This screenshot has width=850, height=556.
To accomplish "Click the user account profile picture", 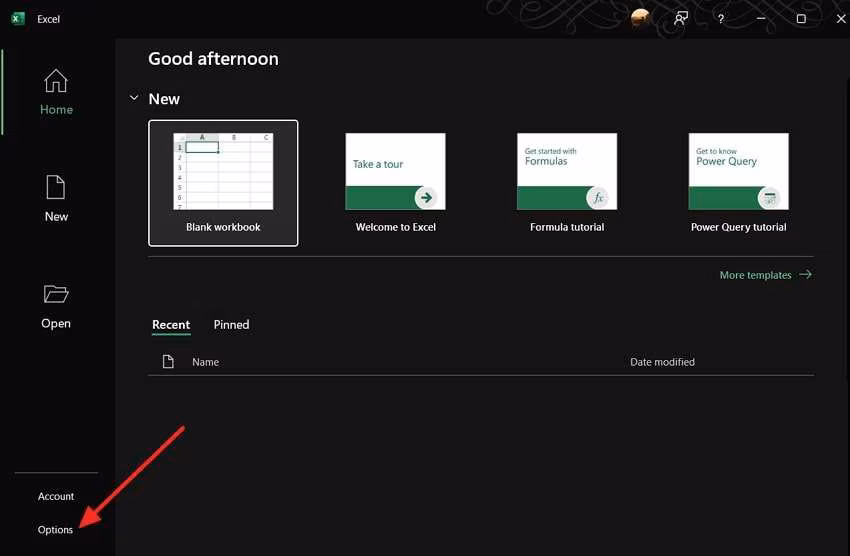I will pos(640,18).
